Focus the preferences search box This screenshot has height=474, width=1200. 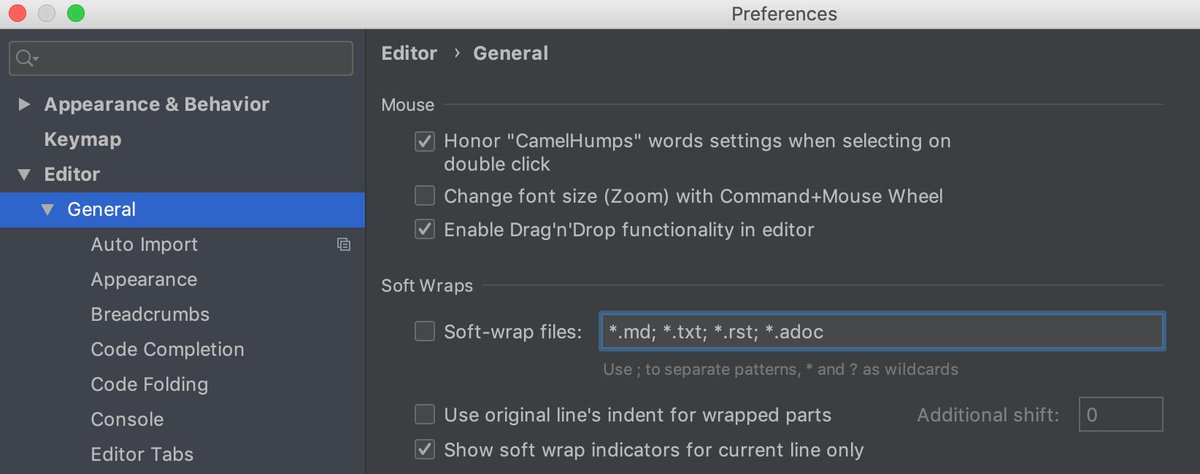tap(181, 58)
